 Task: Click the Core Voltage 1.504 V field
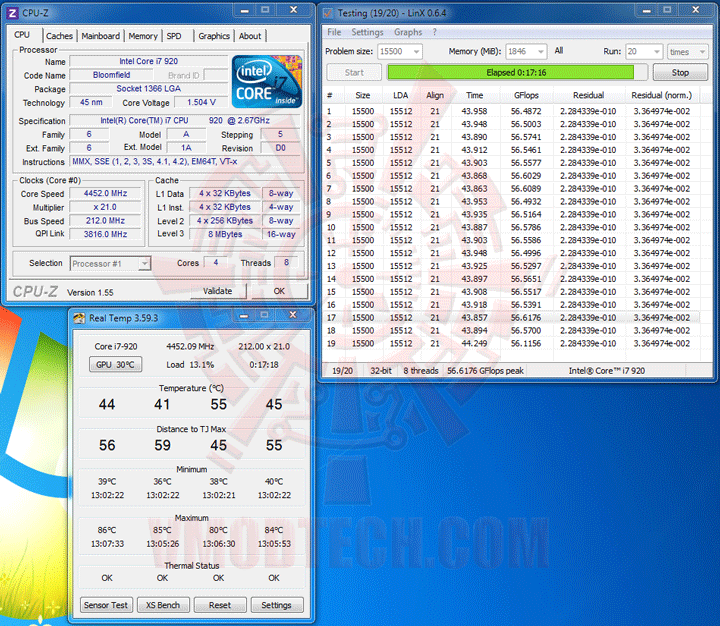click(x=201, y=102)
